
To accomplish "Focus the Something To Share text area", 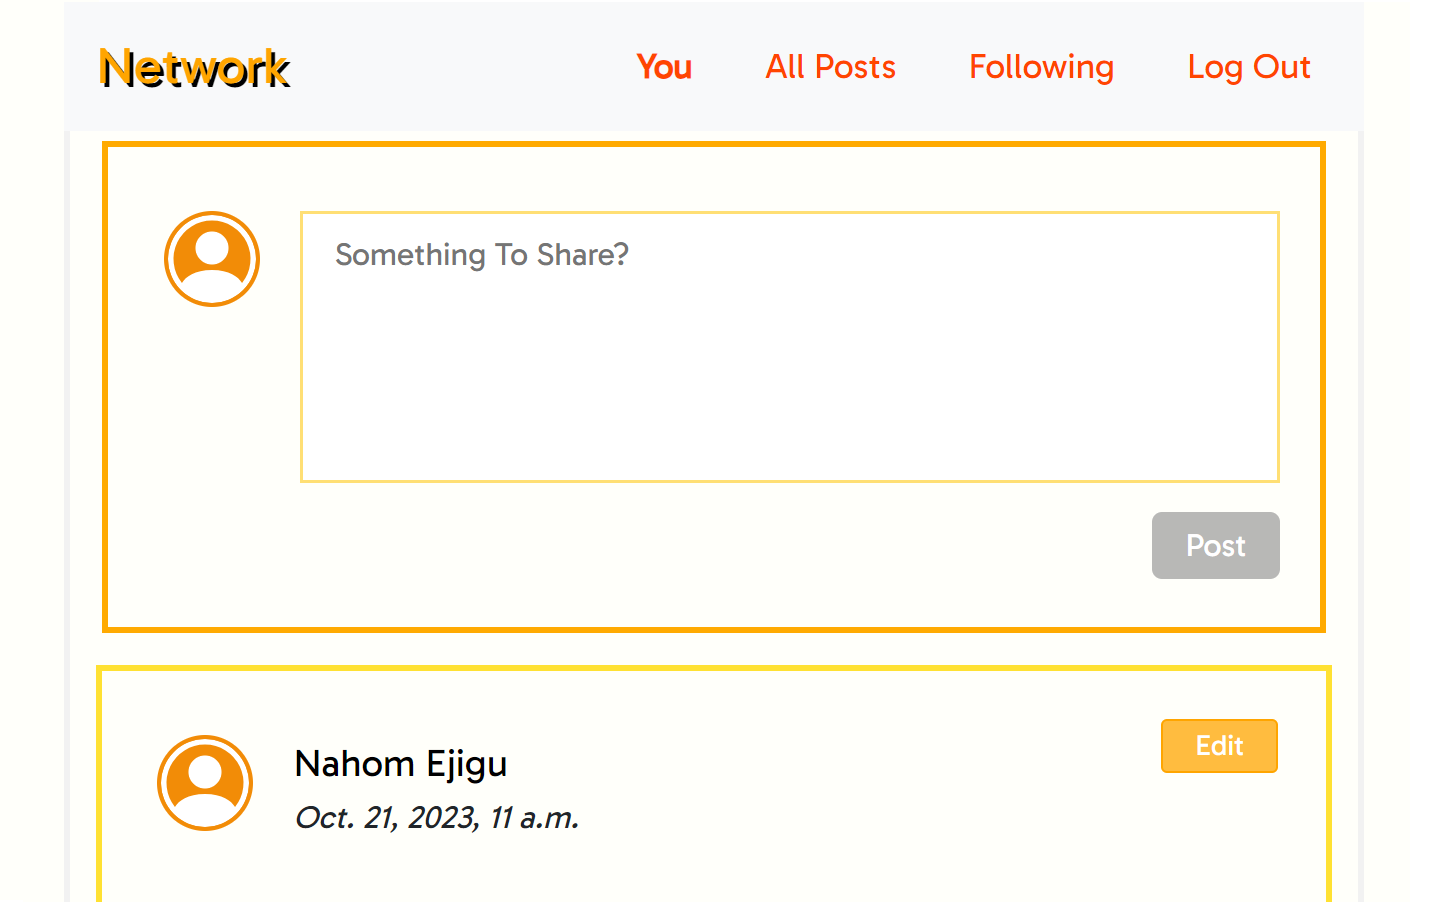I will [x=789, y=300].
